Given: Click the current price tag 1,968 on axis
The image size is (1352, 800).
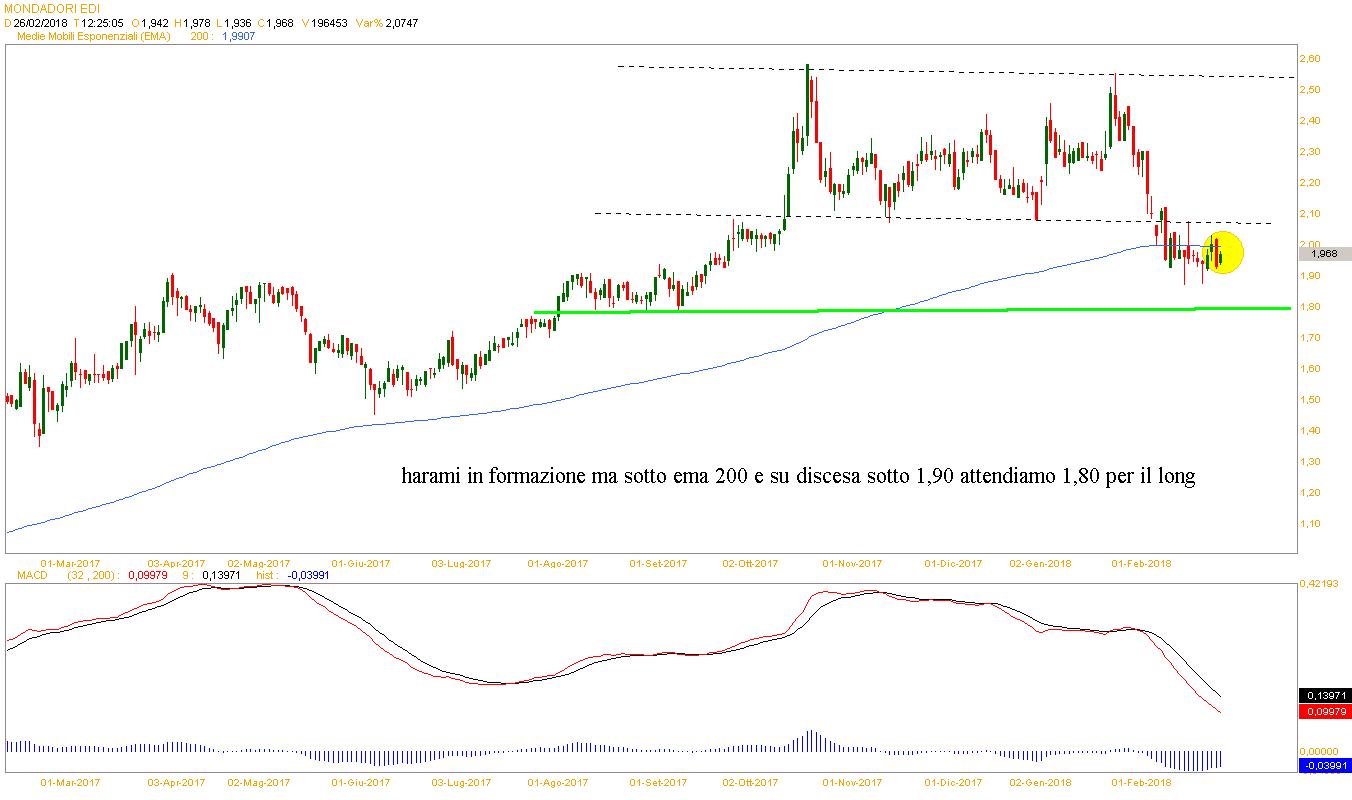Looking at the screenshot, I should click(1323, 254).
